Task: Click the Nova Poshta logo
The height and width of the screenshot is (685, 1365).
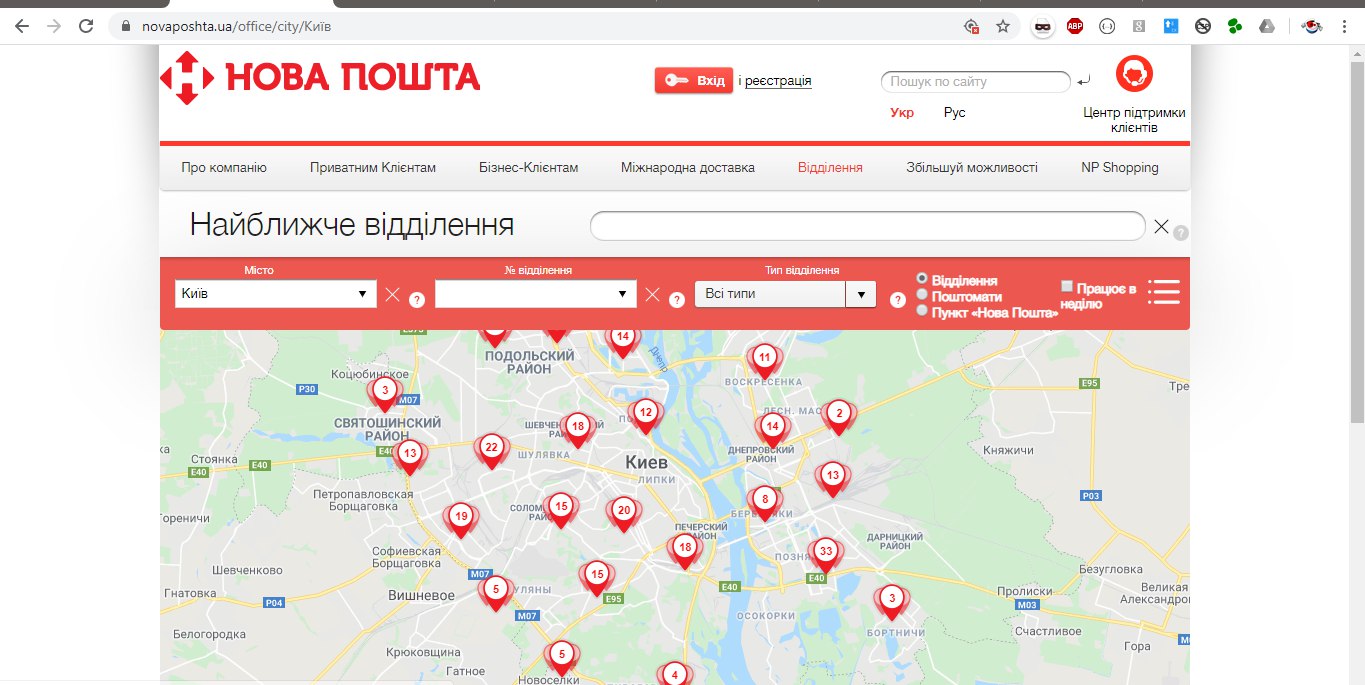Action: pyautogui.click(x=320, y=78)
